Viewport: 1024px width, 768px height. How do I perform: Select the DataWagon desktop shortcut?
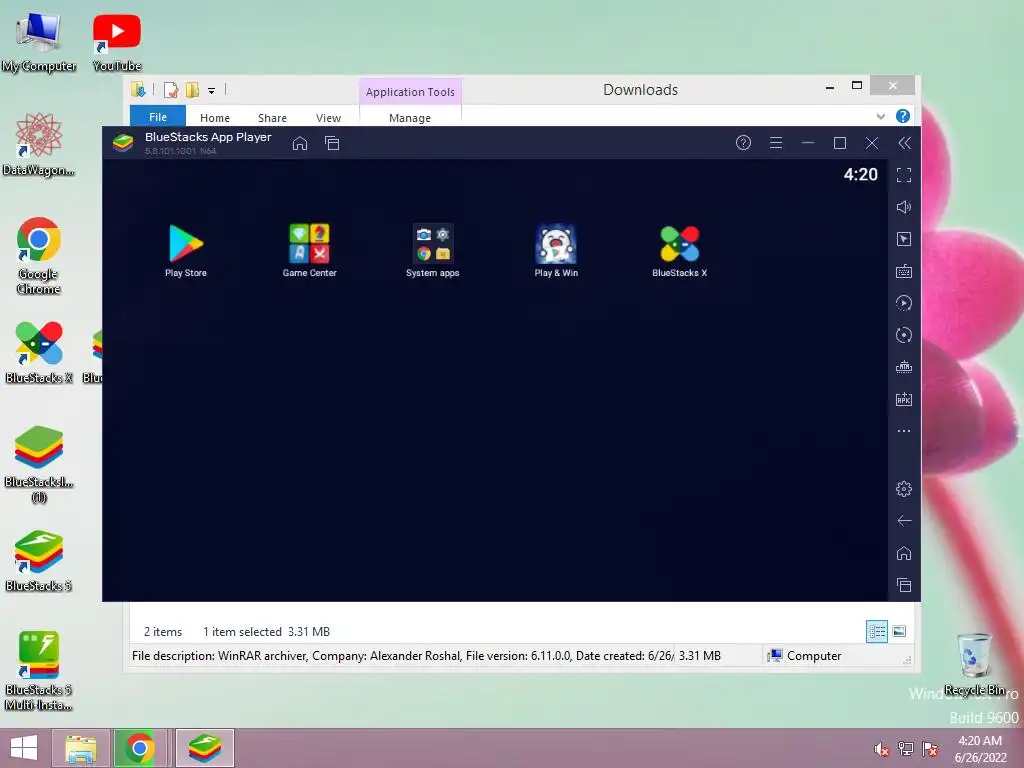[x=39, y=145]
